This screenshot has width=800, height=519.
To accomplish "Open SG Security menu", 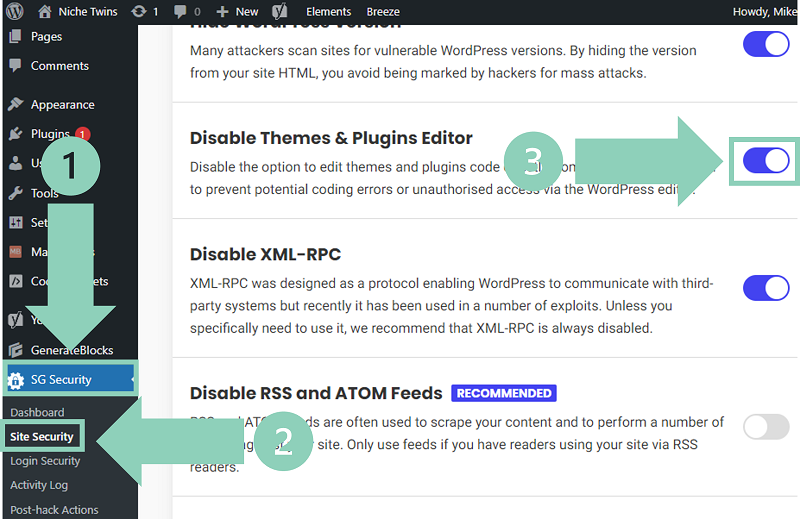I will tap(70, 379).
